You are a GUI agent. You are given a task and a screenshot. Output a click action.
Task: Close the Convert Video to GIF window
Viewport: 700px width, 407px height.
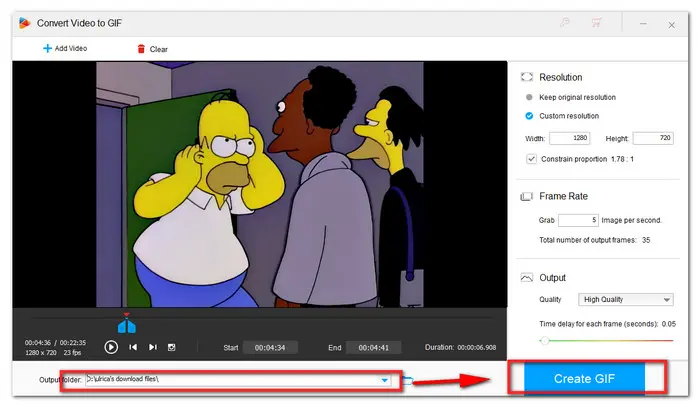click(x=671, y=25)
